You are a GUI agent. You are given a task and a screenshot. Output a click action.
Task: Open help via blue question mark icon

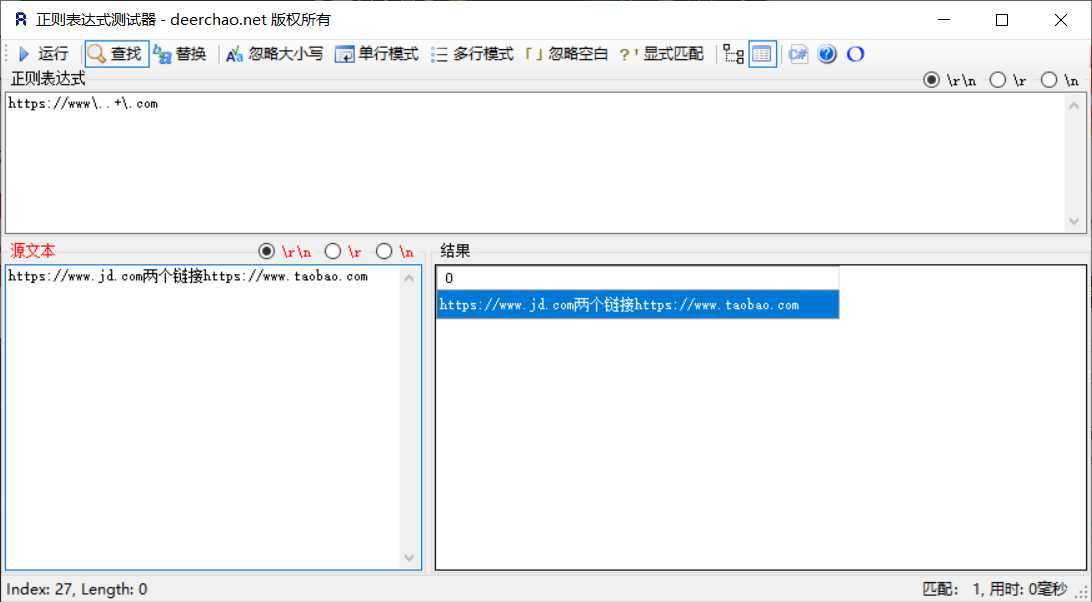[x=827, y=54]
